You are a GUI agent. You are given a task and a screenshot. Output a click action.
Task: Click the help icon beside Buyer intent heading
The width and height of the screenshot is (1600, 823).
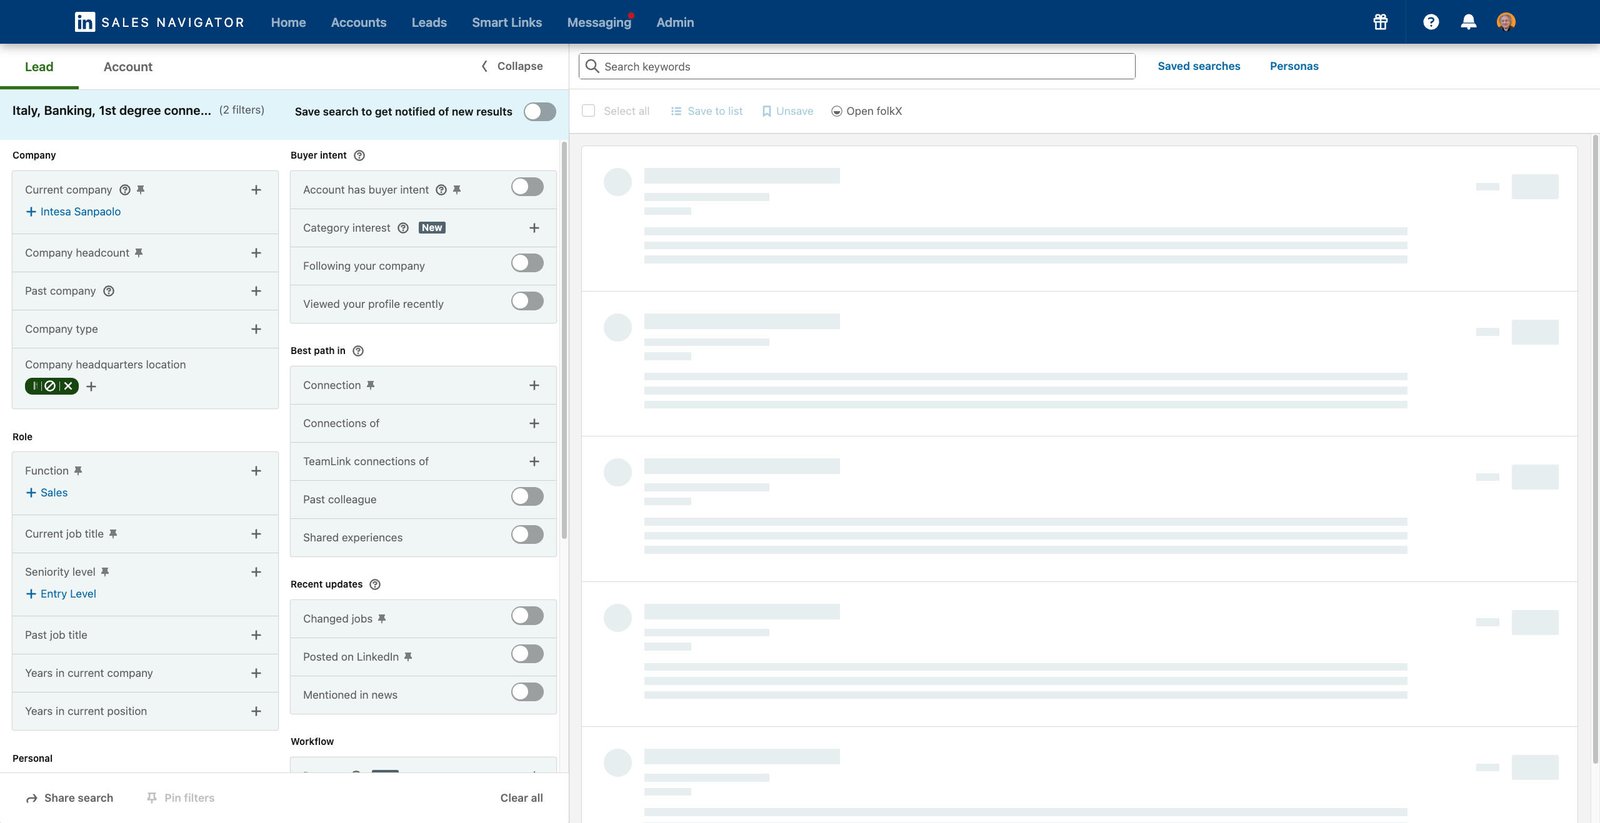pos(359,155)
